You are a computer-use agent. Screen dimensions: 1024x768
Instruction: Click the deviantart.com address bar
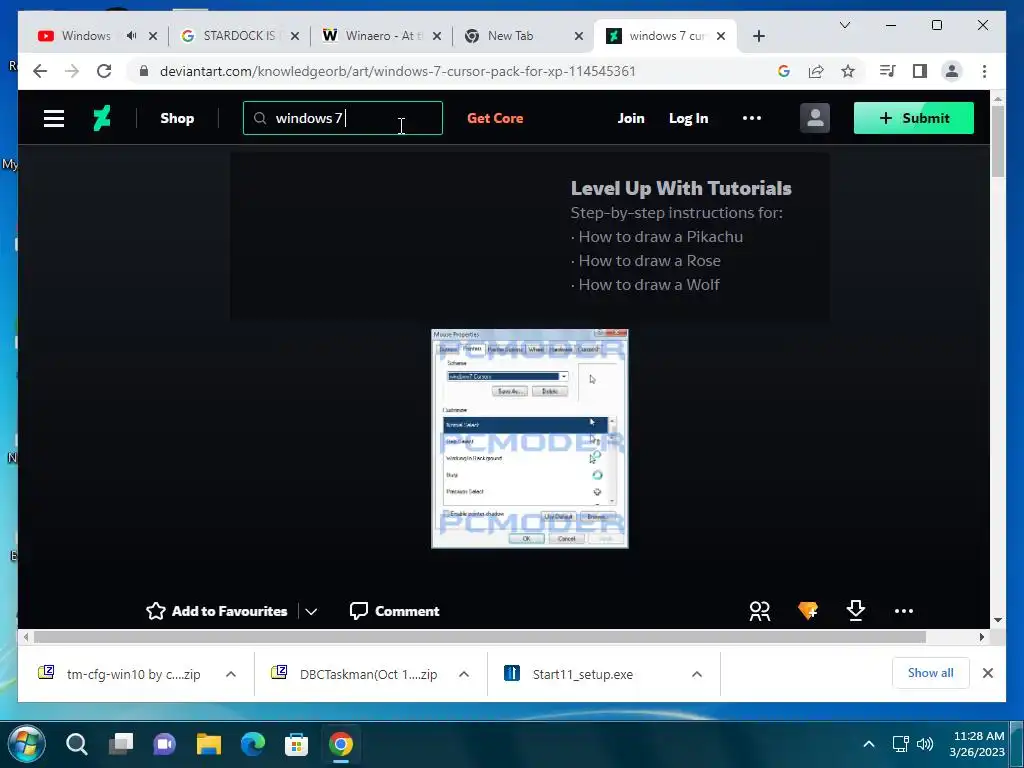click(x=398, y=71)
